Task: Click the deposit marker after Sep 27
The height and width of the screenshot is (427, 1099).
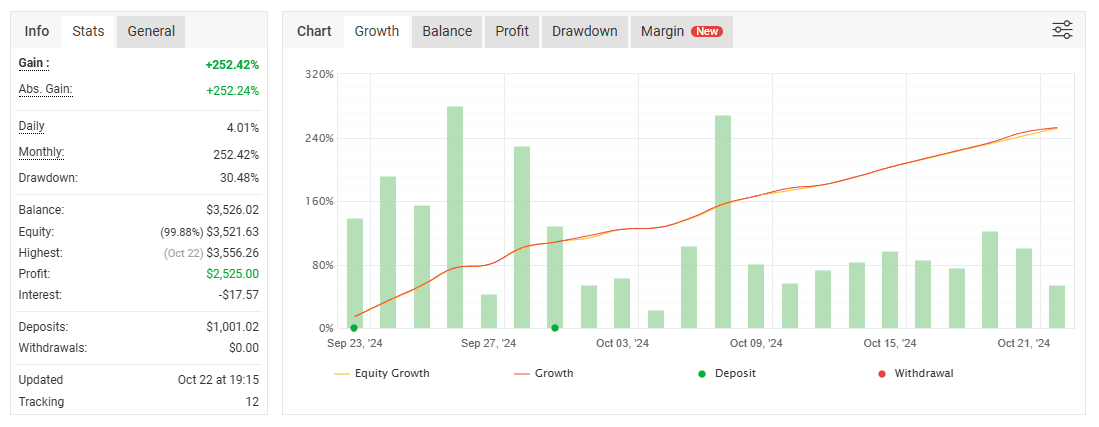Action: 555,327
